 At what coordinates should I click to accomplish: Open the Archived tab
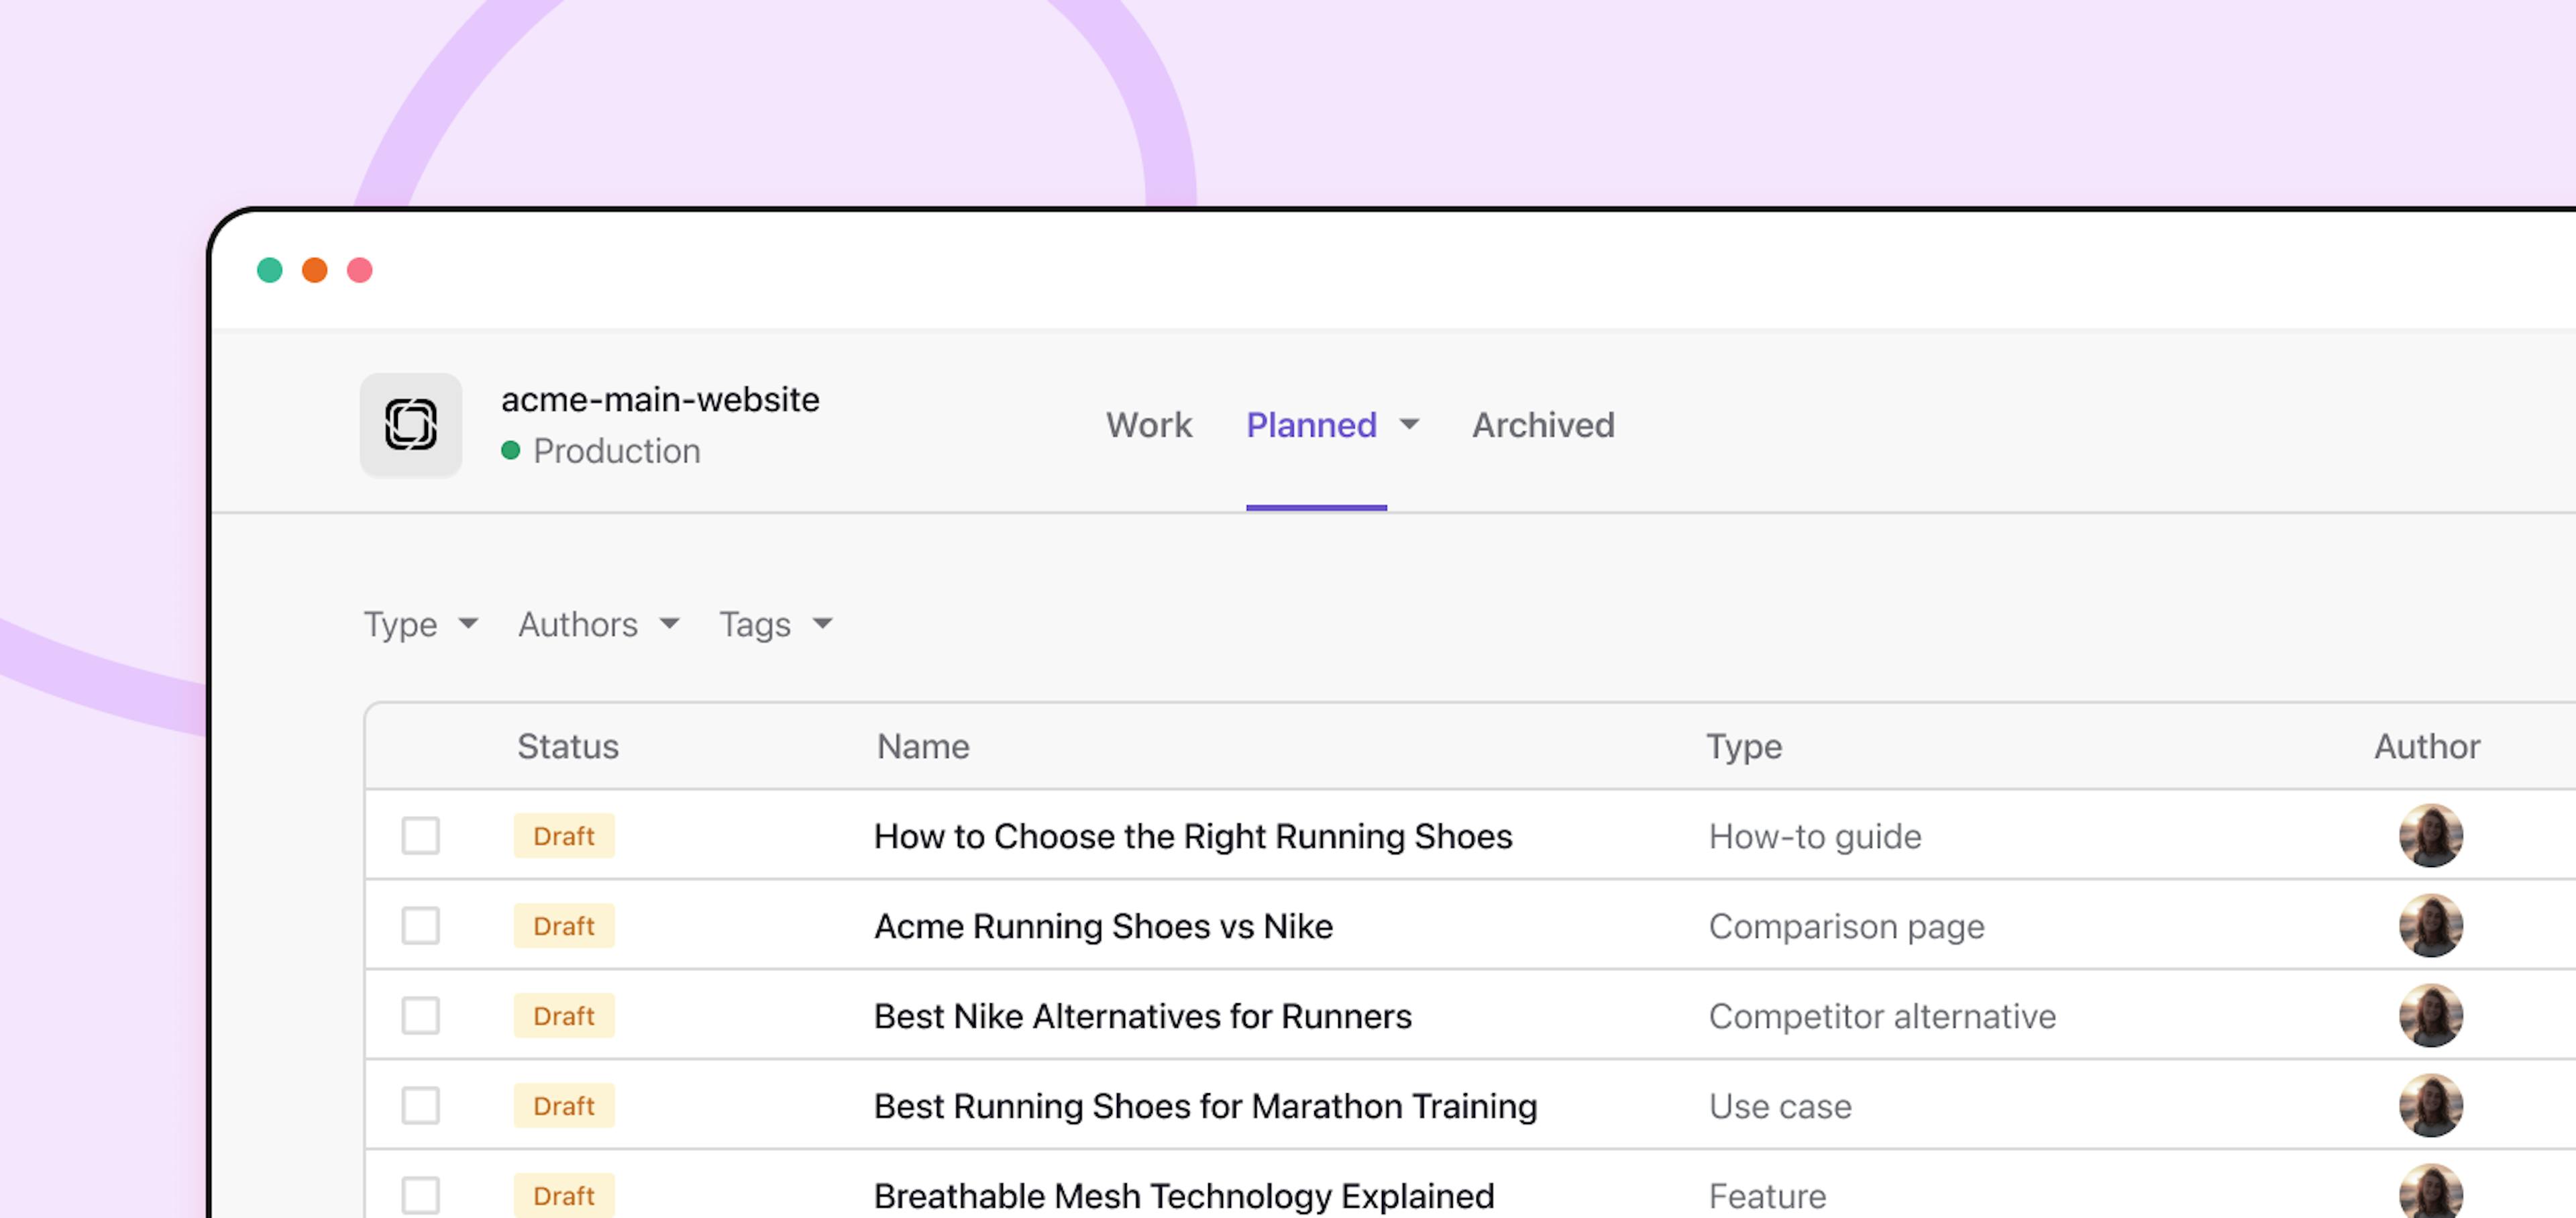(x=1542, y=425)
